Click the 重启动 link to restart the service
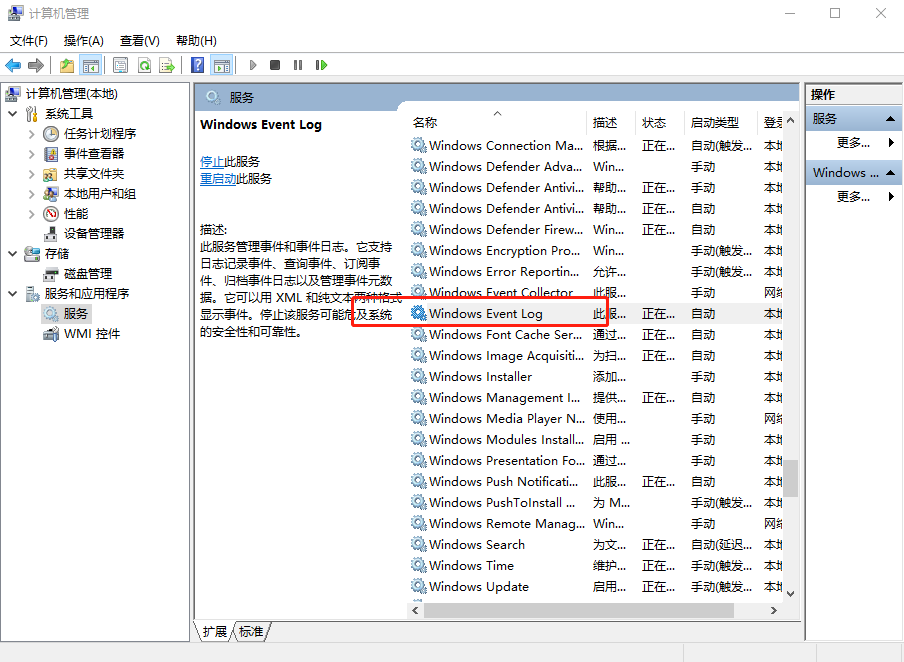Image resolution: width=904 pixels, height=662 pixels. click(218, 179)
